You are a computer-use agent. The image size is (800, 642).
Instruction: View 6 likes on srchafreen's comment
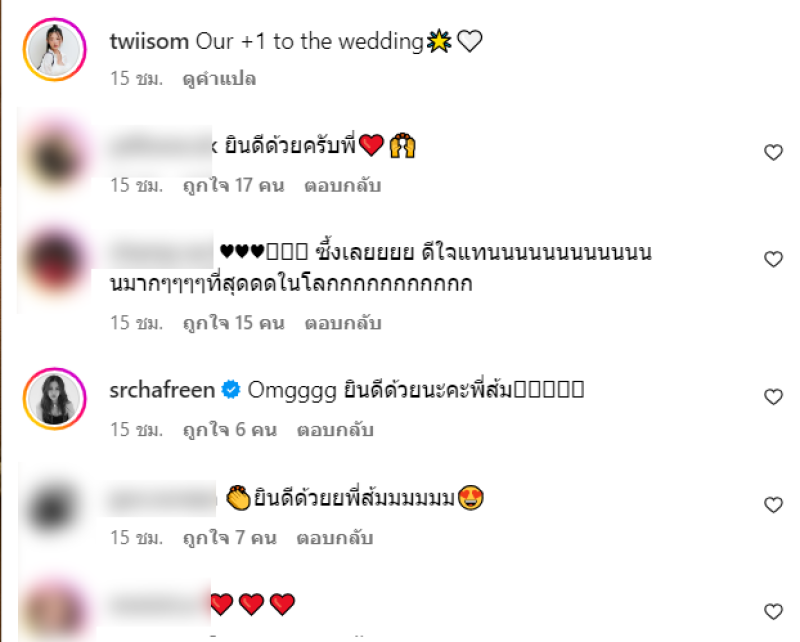click(230, 430)
